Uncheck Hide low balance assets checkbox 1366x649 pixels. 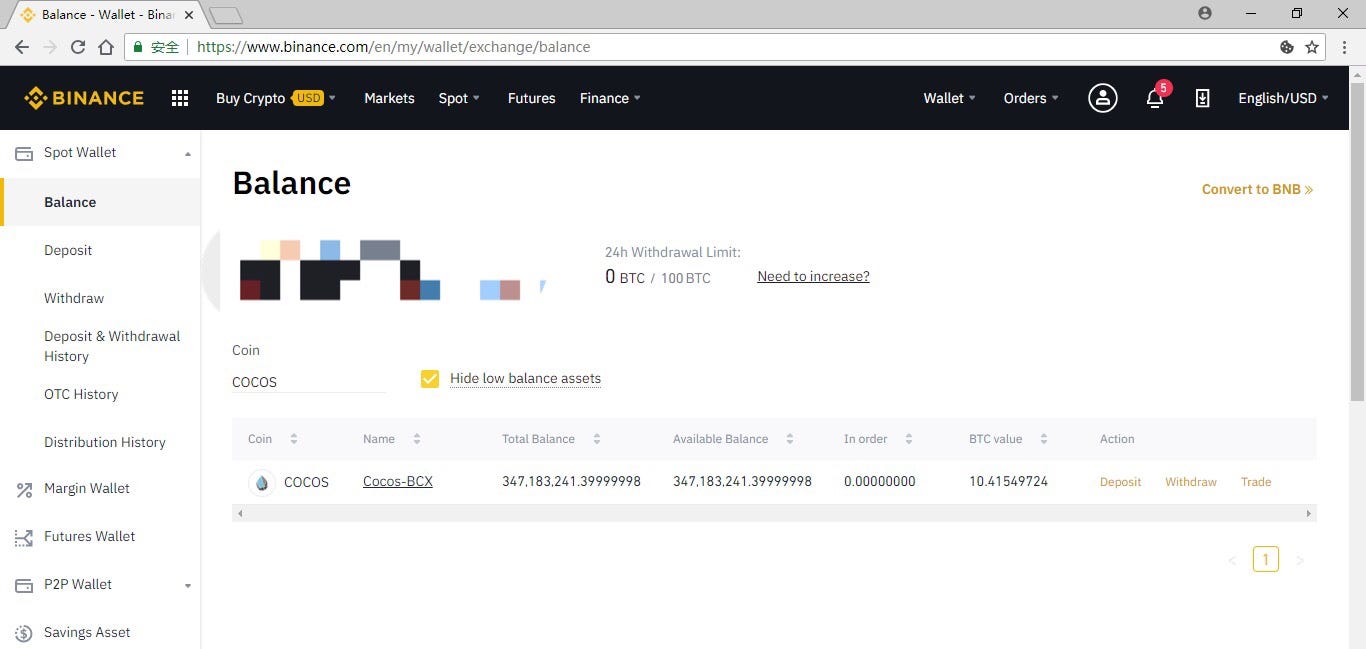coord(430,379)
